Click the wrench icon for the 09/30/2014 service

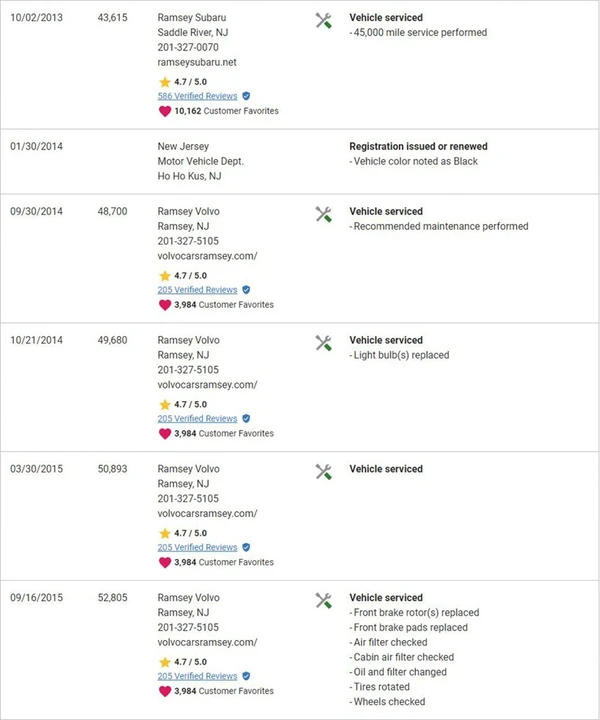[x=324, y=214]
